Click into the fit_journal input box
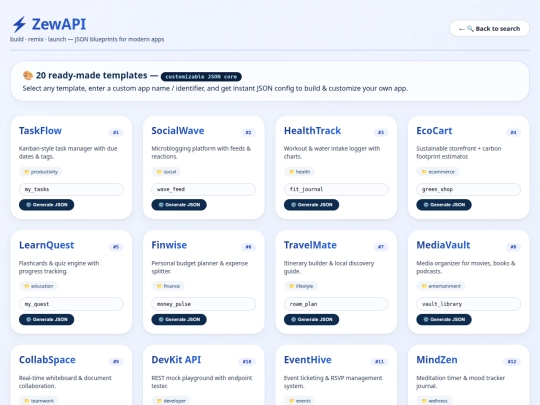The width and height of the screenshot is (540, 405). pos(336,189)
